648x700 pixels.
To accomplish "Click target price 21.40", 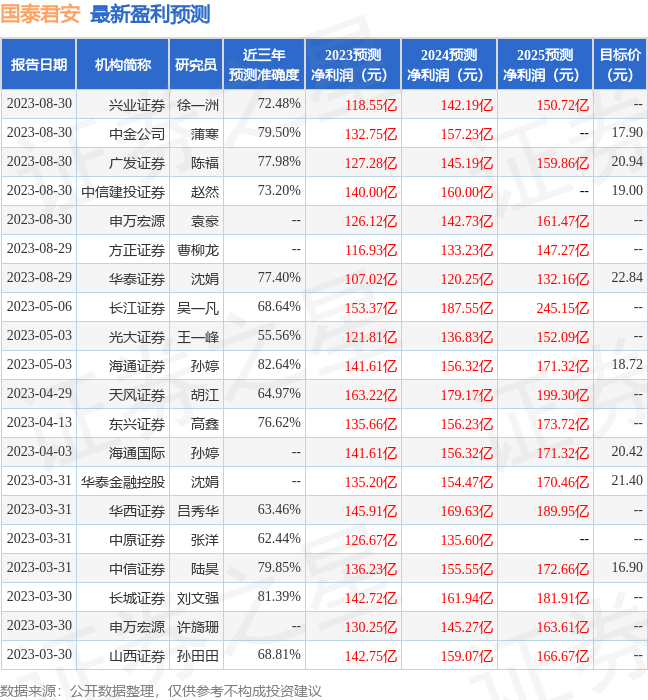I will click(x=627, y=481).
